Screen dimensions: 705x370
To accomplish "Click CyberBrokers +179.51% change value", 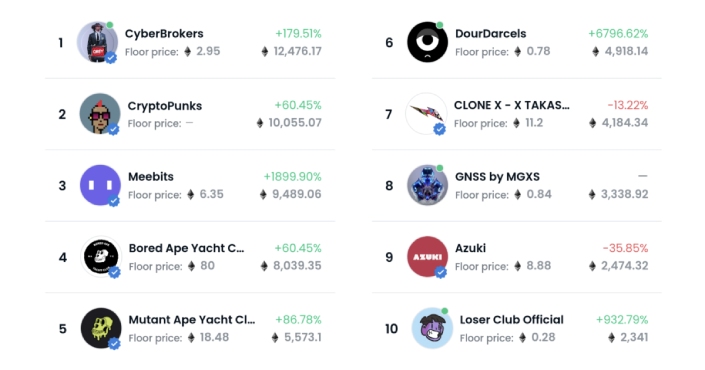I will click(299, 34).
